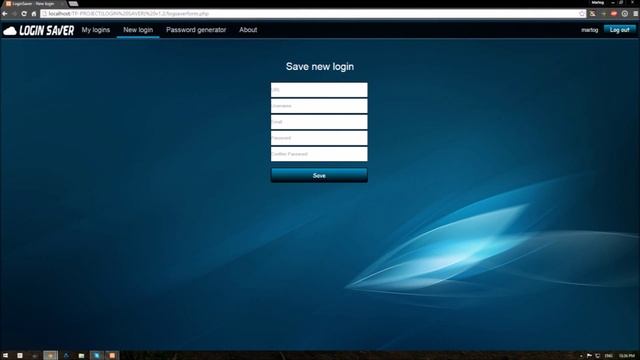This screenshot has height=360, width=640.
Task: Open a new browser tab
Action: coord(73,4)
